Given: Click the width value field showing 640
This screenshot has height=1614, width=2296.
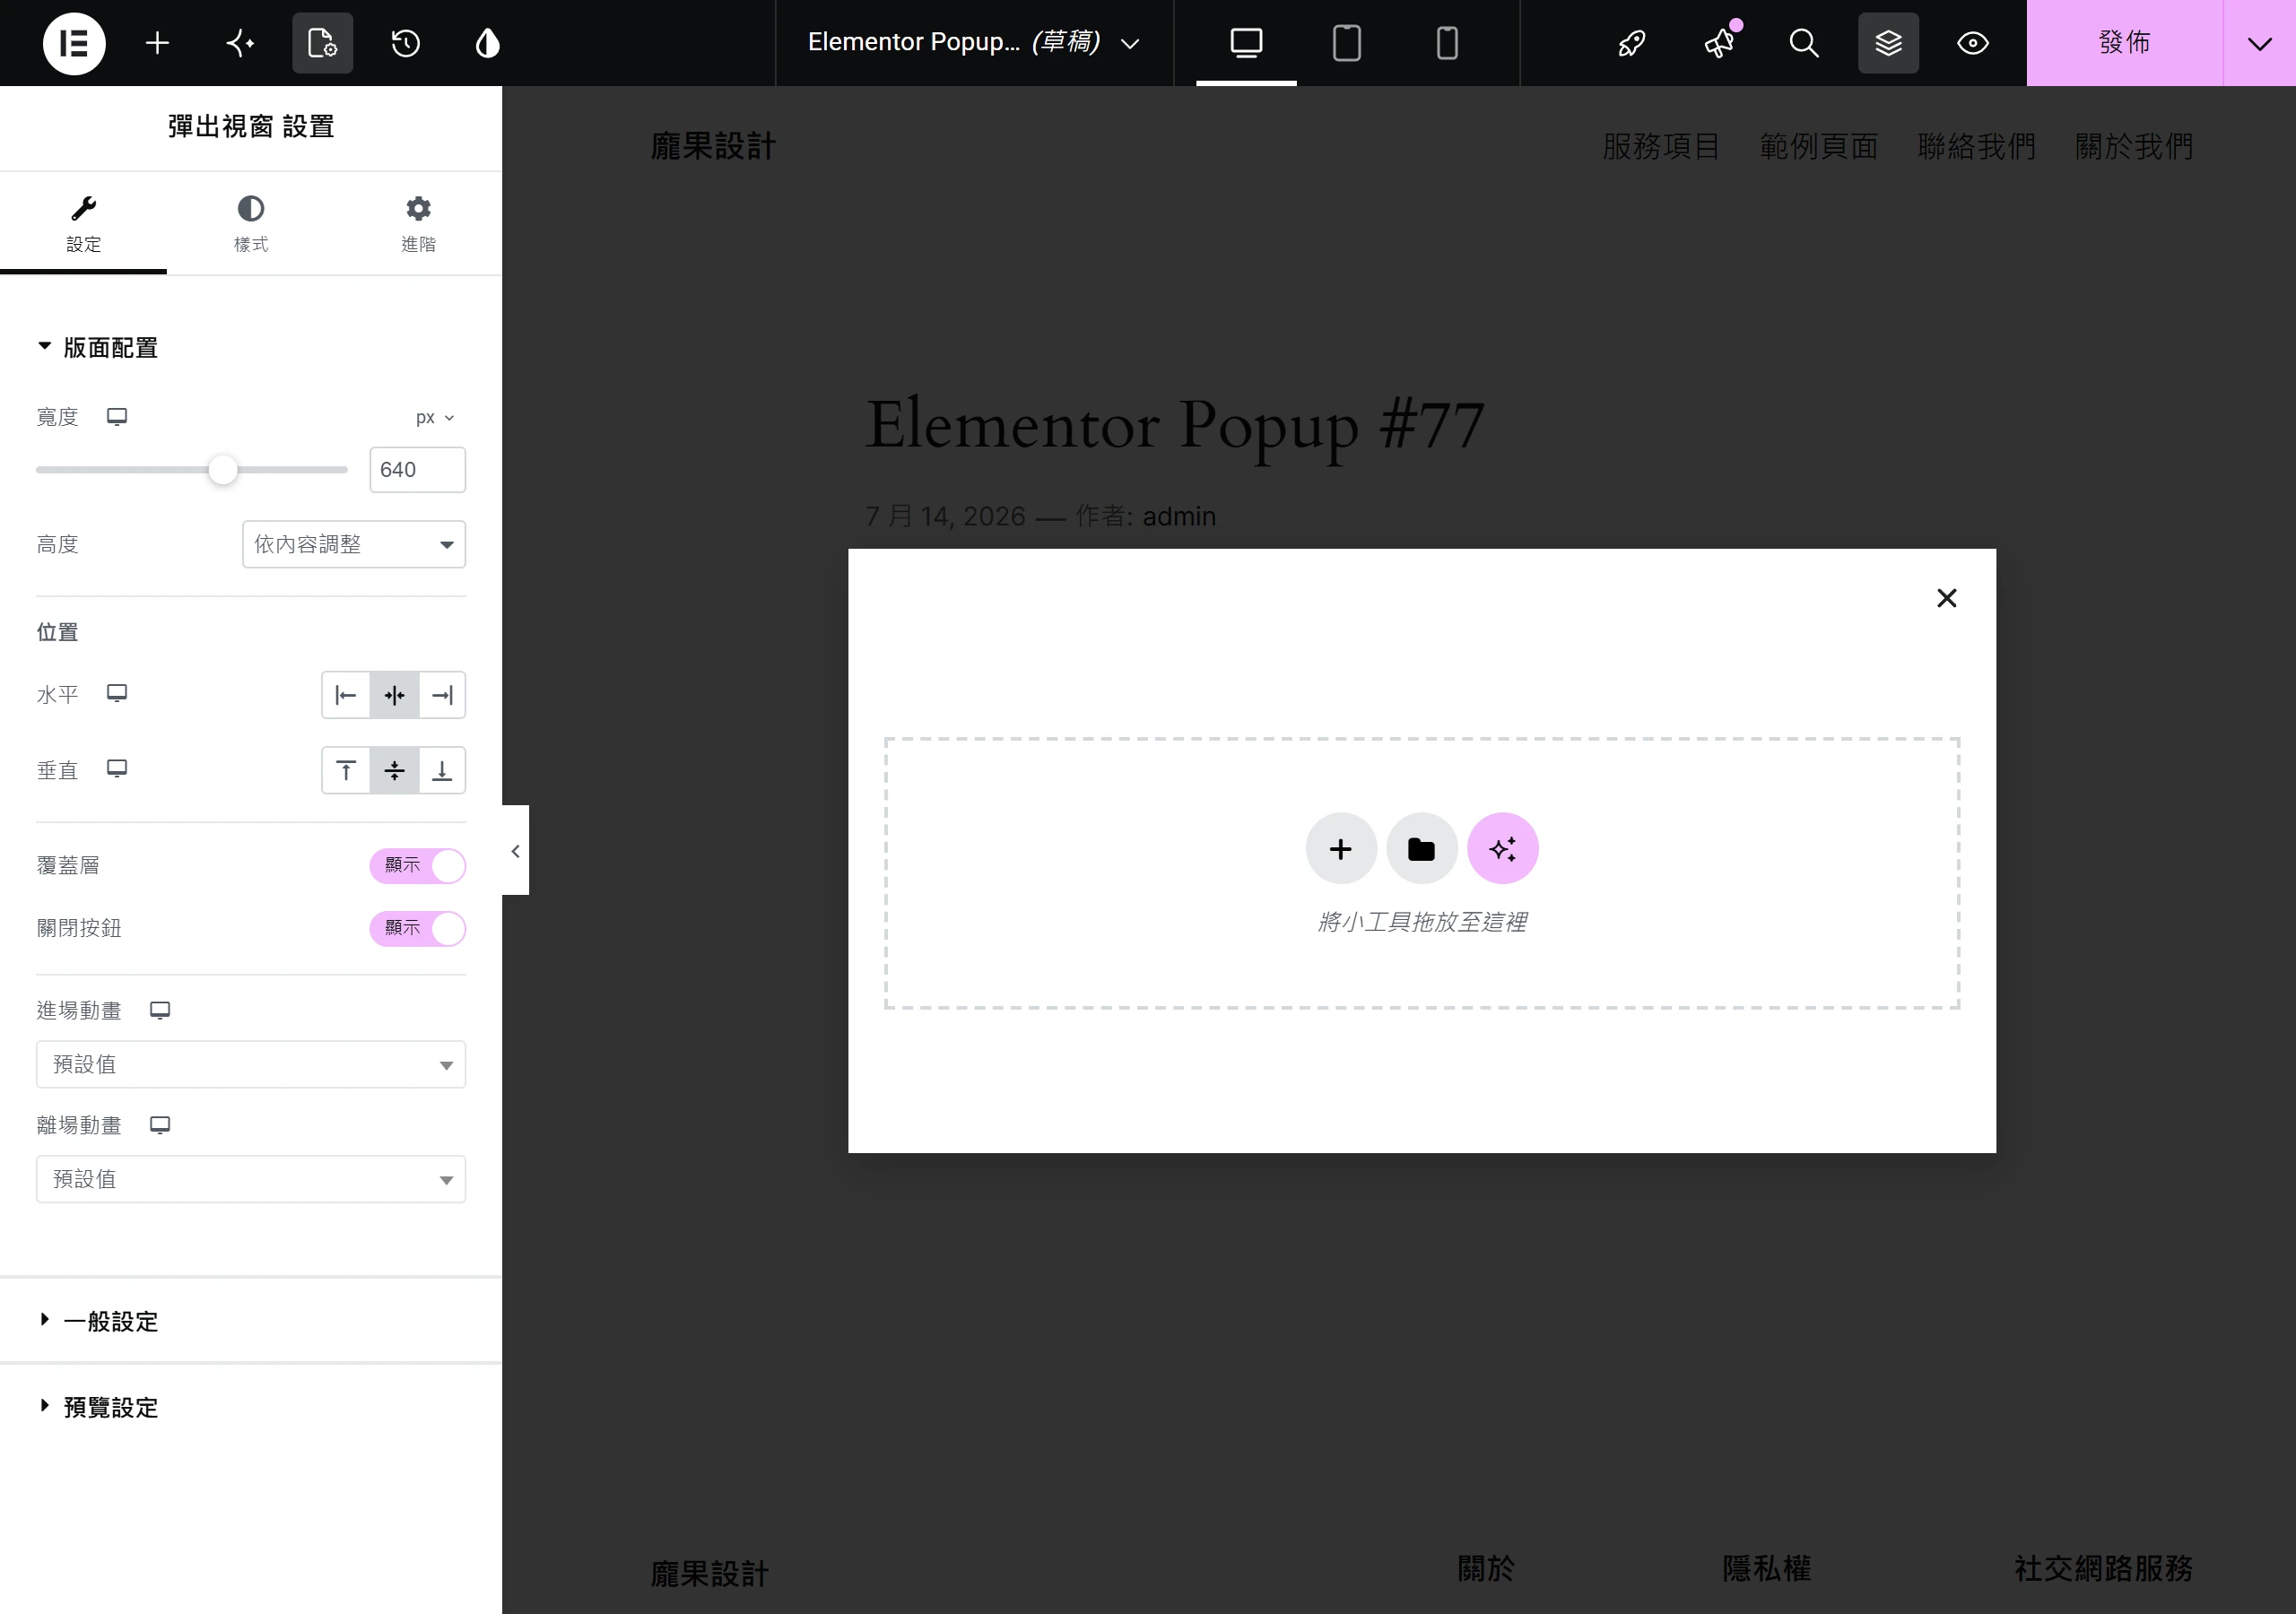Looking at the screenshot, I should click(x=417, y=470).
